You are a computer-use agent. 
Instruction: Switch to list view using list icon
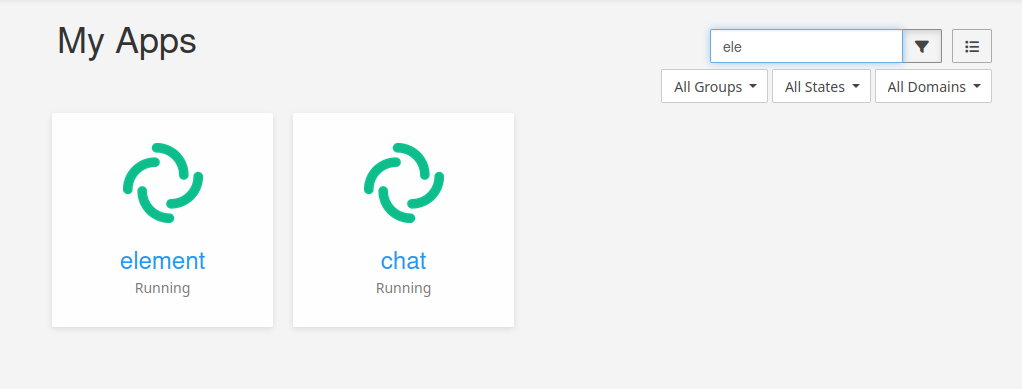(972, 46)
